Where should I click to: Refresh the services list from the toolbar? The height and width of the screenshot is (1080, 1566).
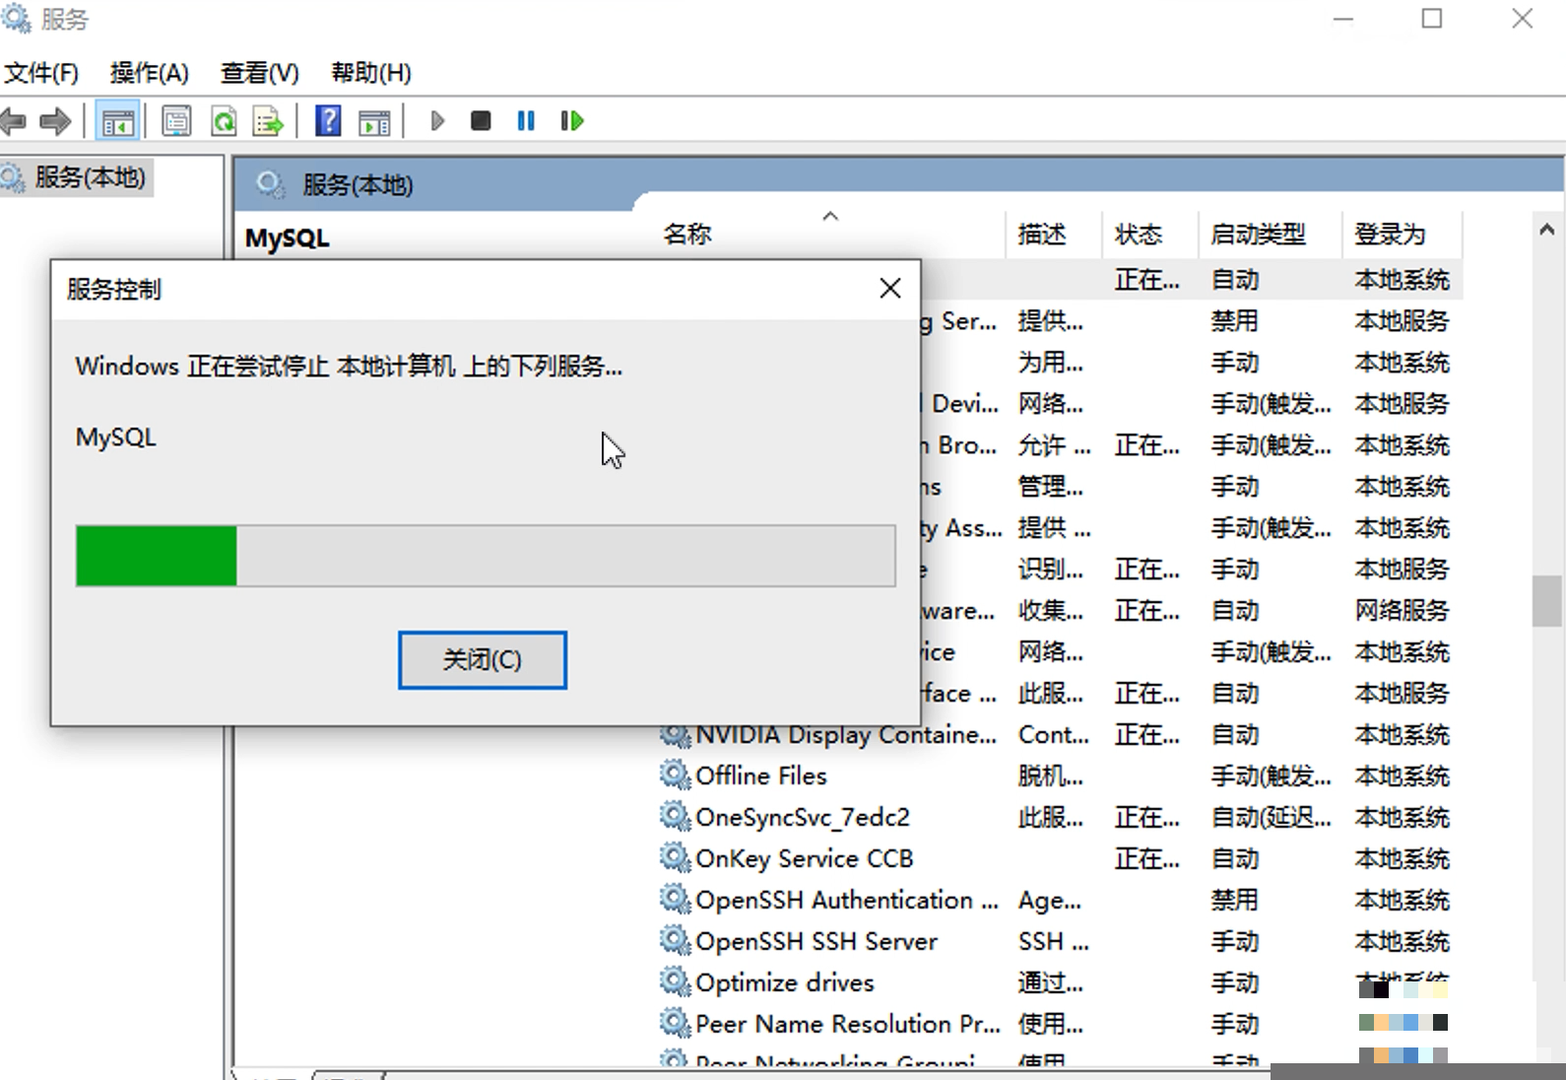pos(223,122)
